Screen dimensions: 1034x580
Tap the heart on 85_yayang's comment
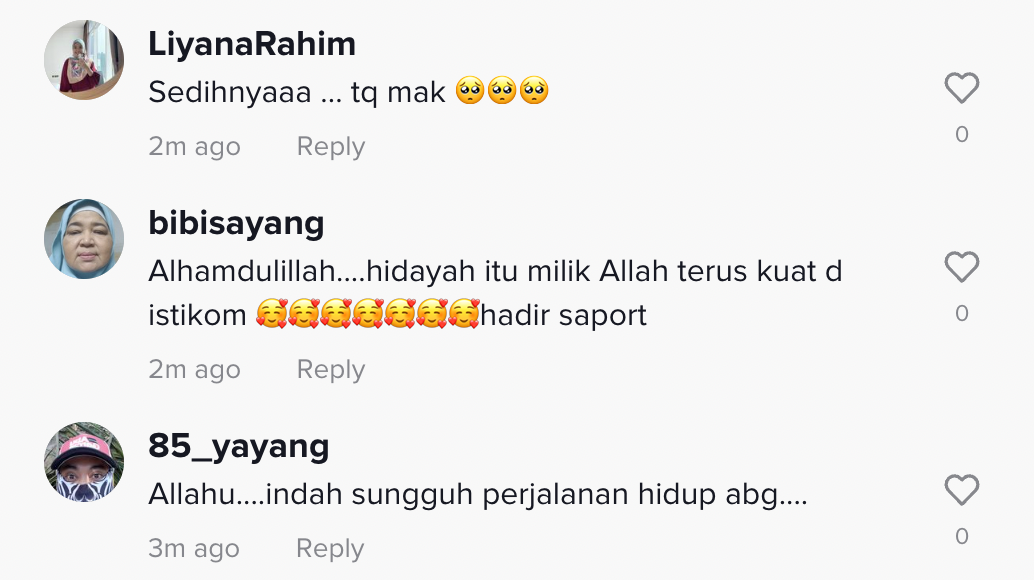click(x=961, y=490)
